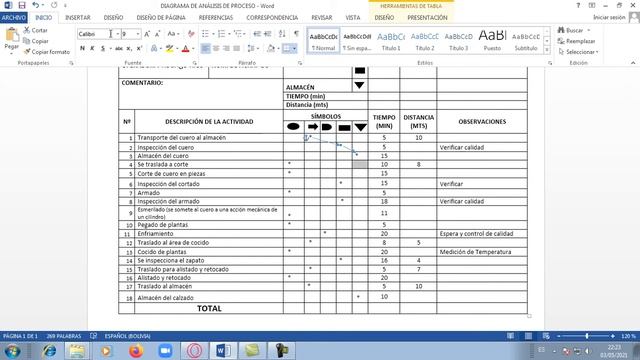This screenshot has height=360, width=640.
Task: Activate Copiar formato painter
Action: click(47, 52)
